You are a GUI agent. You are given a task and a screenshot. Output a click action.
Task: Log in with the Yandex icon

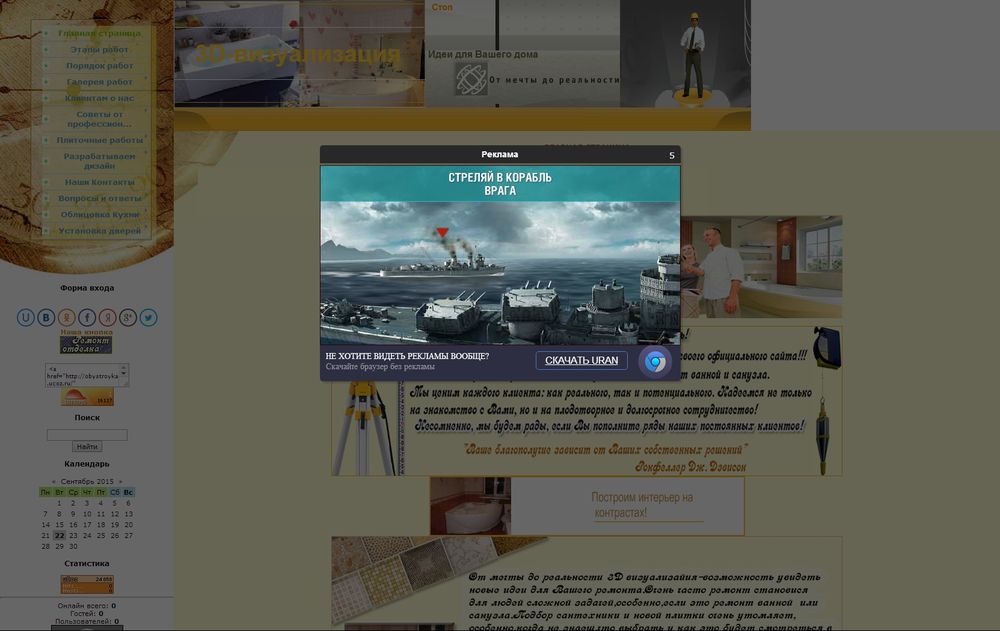tap(107, 317)
